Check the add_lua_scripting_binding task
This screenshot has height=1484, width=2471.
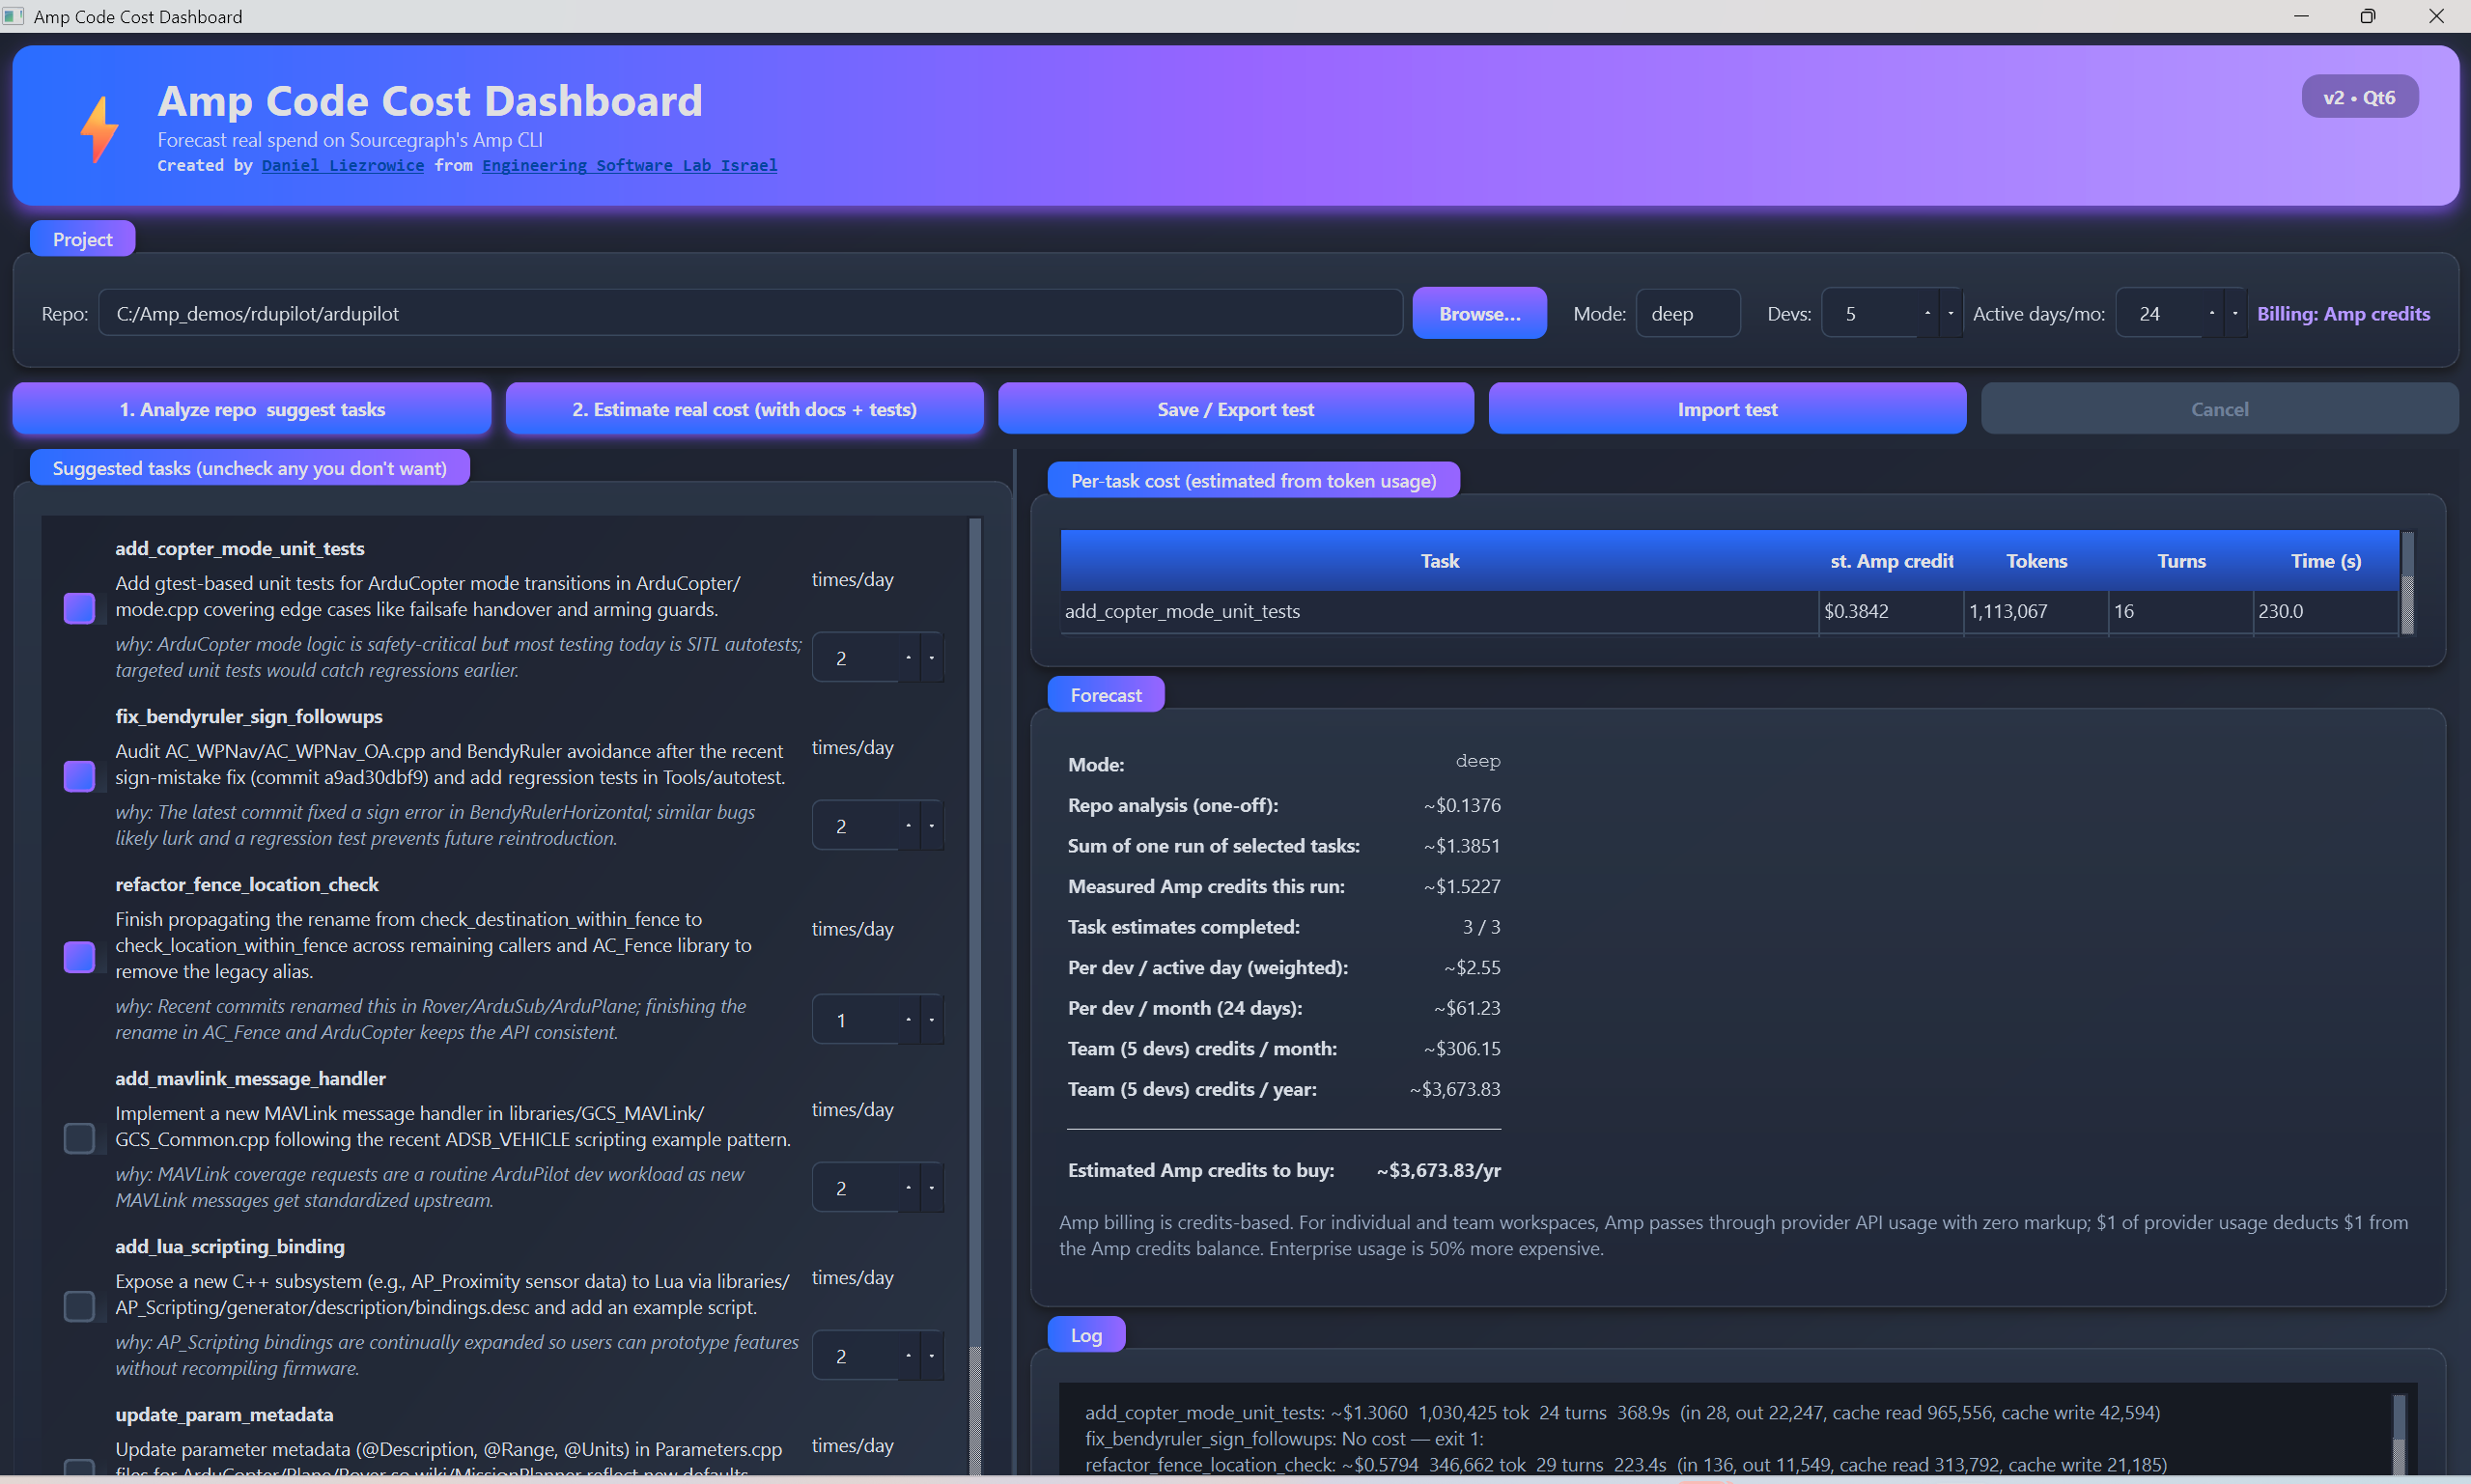(79, 1306)
